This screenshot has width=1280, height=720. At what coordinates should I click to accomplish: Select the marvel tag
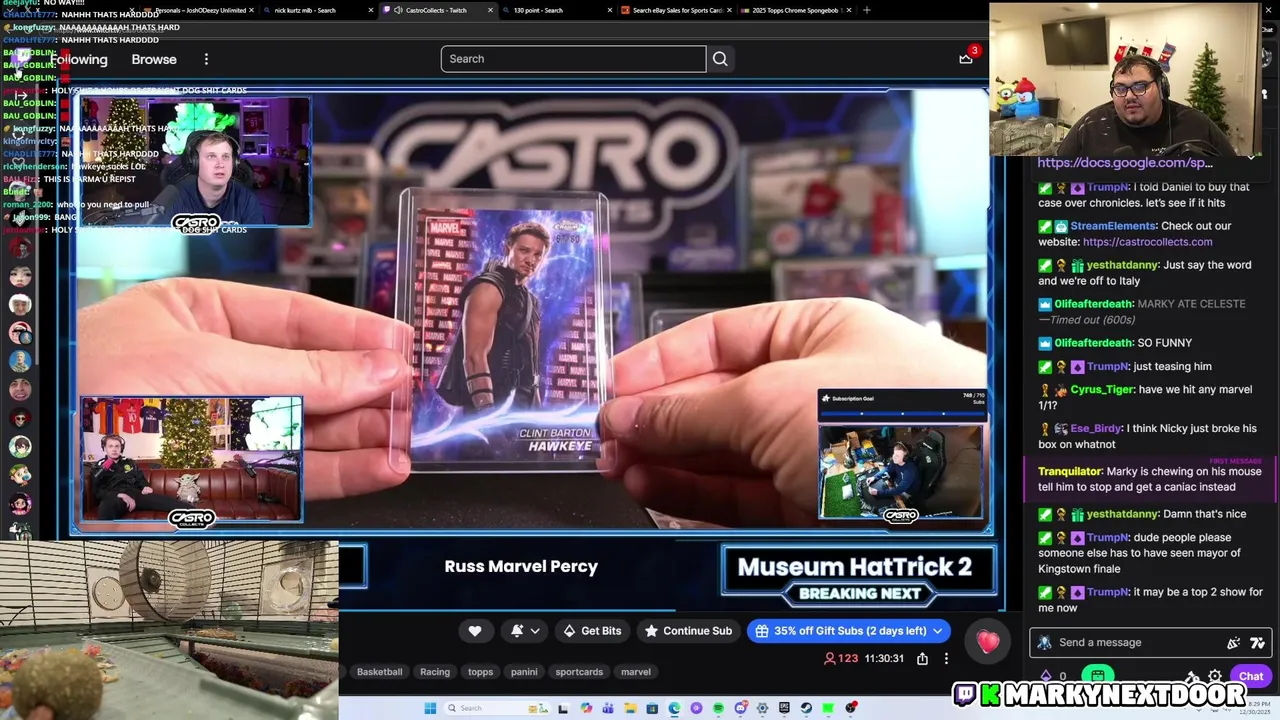point(636,672)
